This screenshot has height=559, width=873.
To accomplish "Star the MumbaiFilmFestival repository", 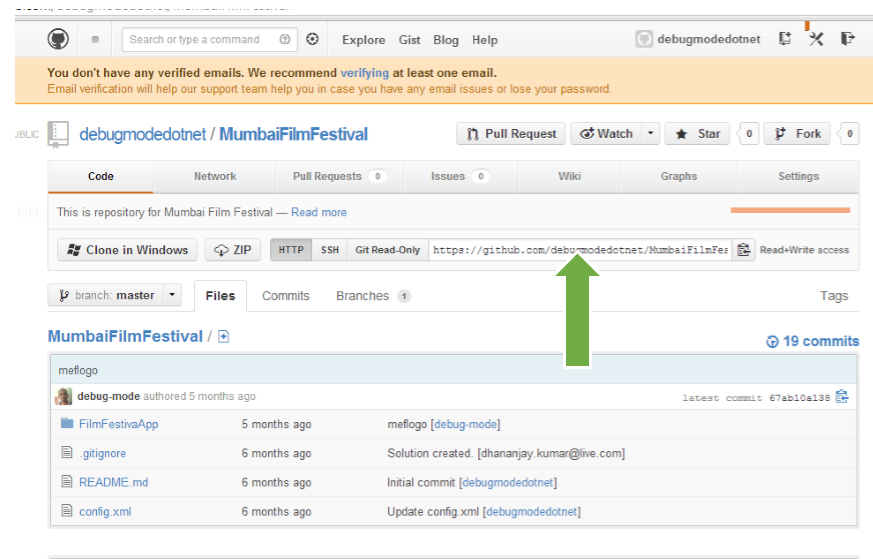I will 698,134.
